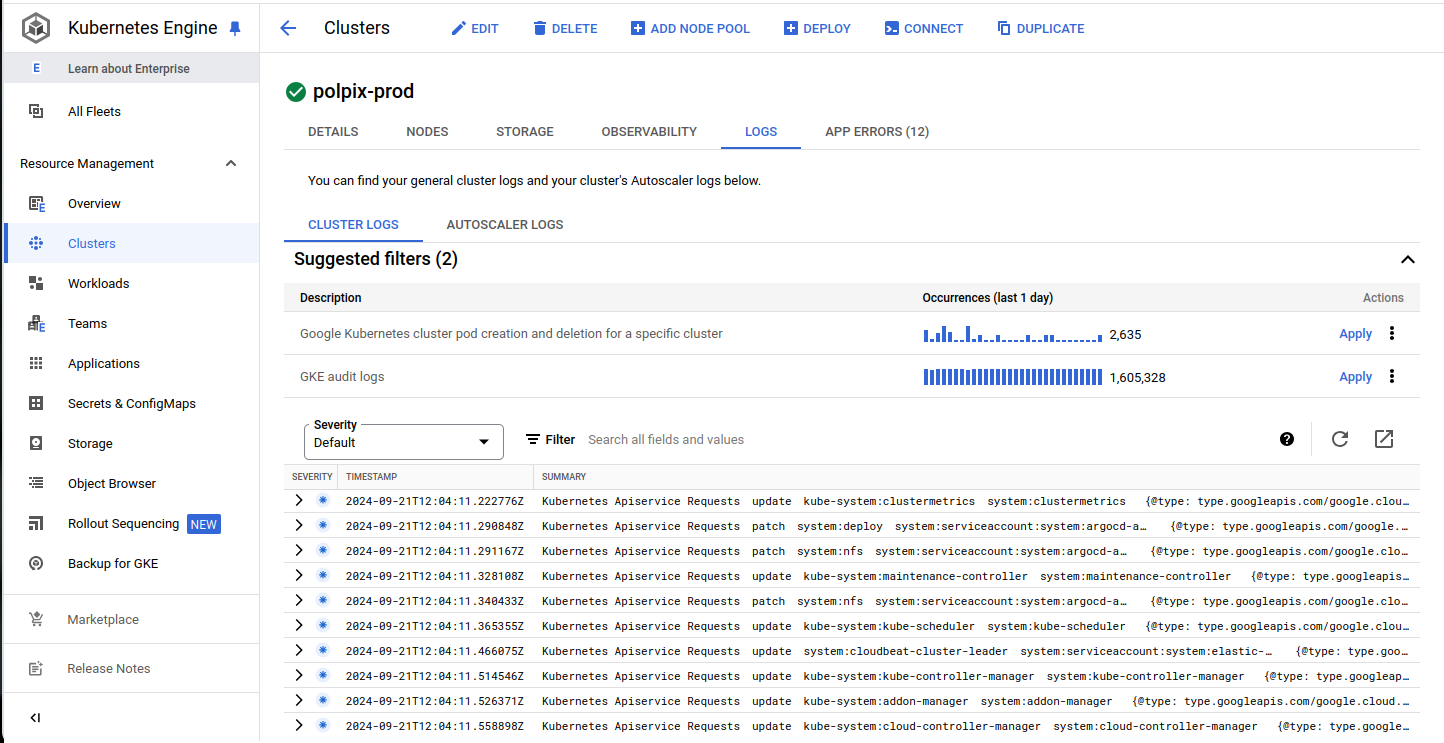Click the Duplicate button
The height and width of the screenshot is (743, 1444).
click(x=1041, y=28)
